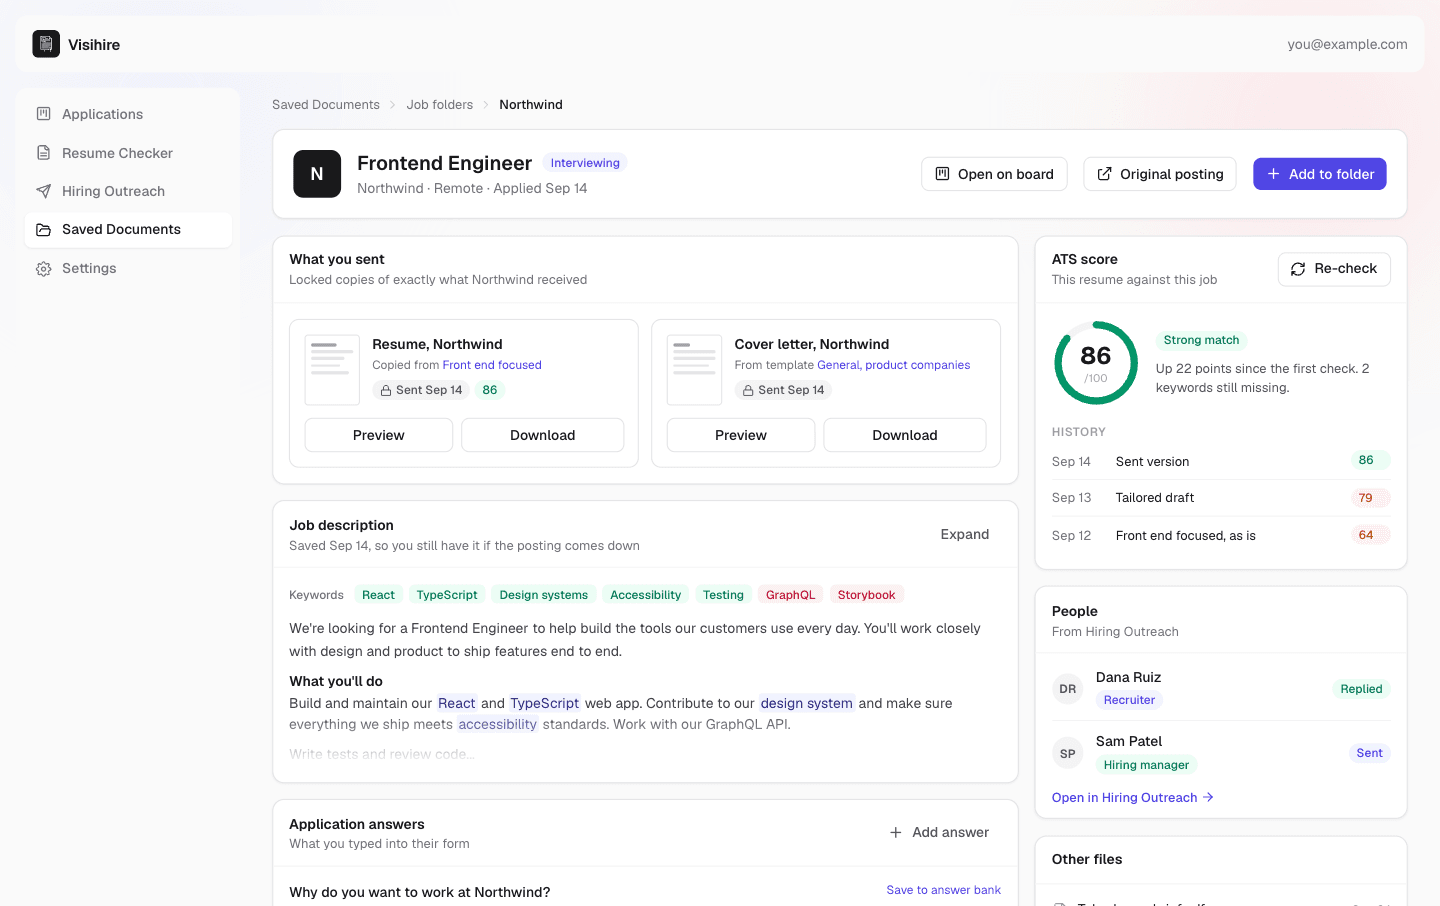This screenshot has width=1440, height=906.
Task: Click the Settings gear icon
Action: pos(44,268)
